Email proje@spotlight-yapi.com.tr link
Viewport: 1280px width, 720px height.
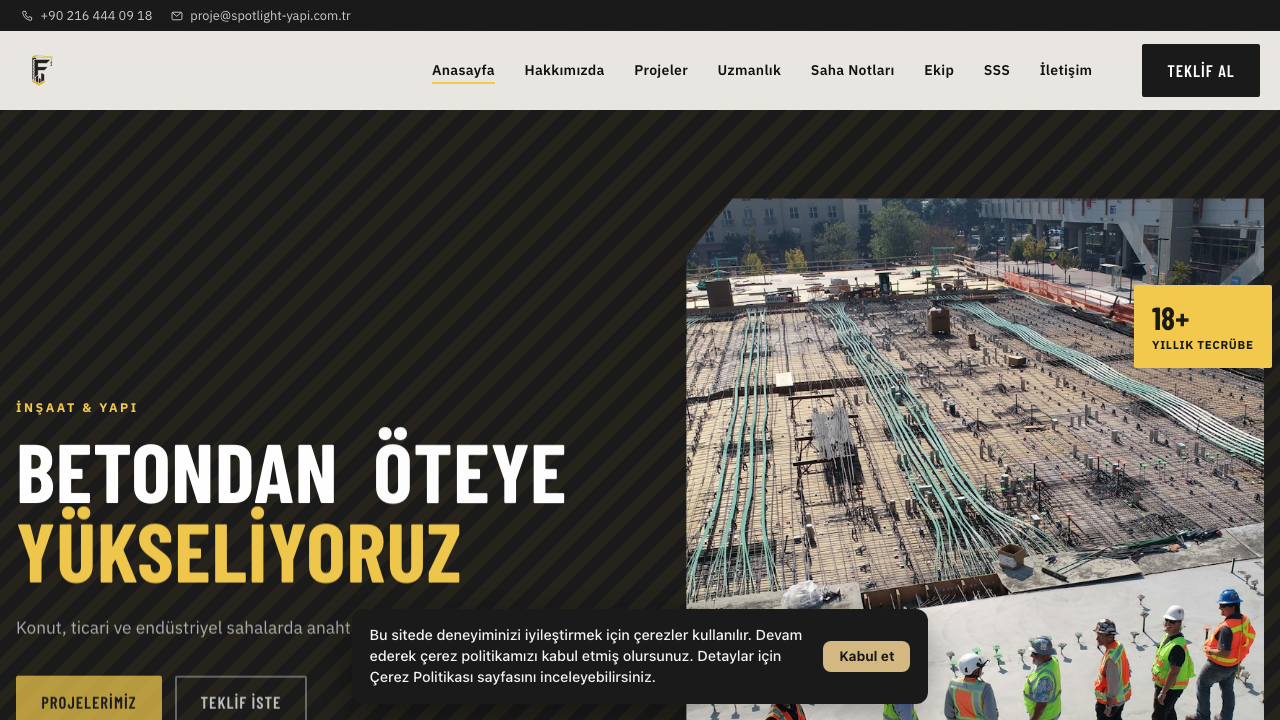click(270, 16)
